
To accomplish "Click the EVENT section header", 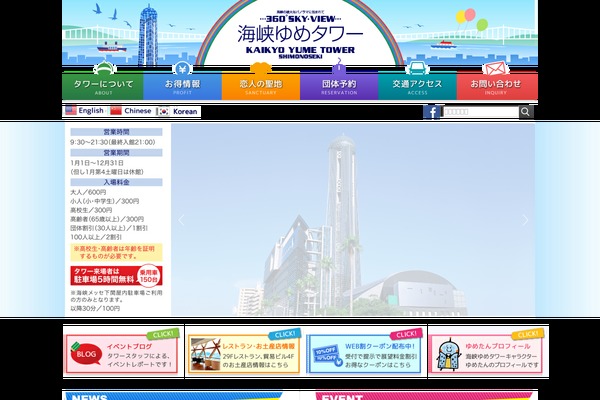I will (x=424, y=395).
